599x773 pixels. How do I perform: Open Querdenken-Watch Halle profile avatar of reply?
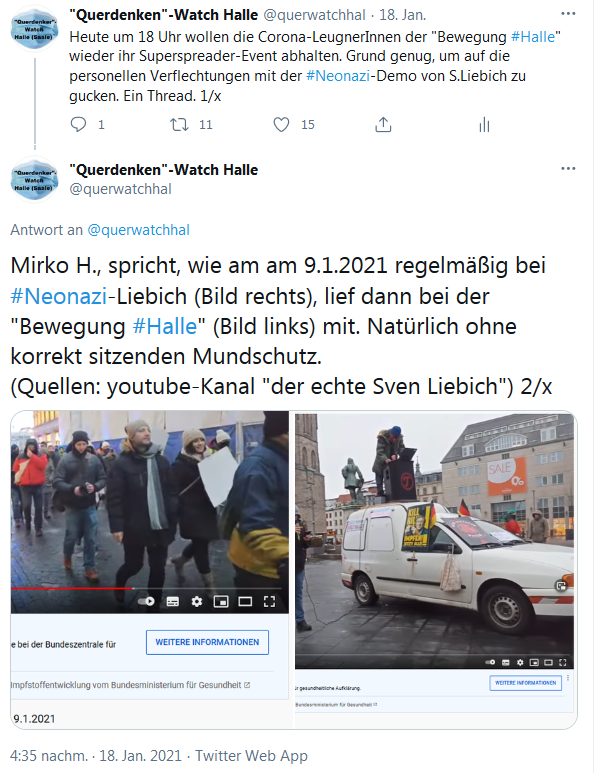click(x=35, y=179)
